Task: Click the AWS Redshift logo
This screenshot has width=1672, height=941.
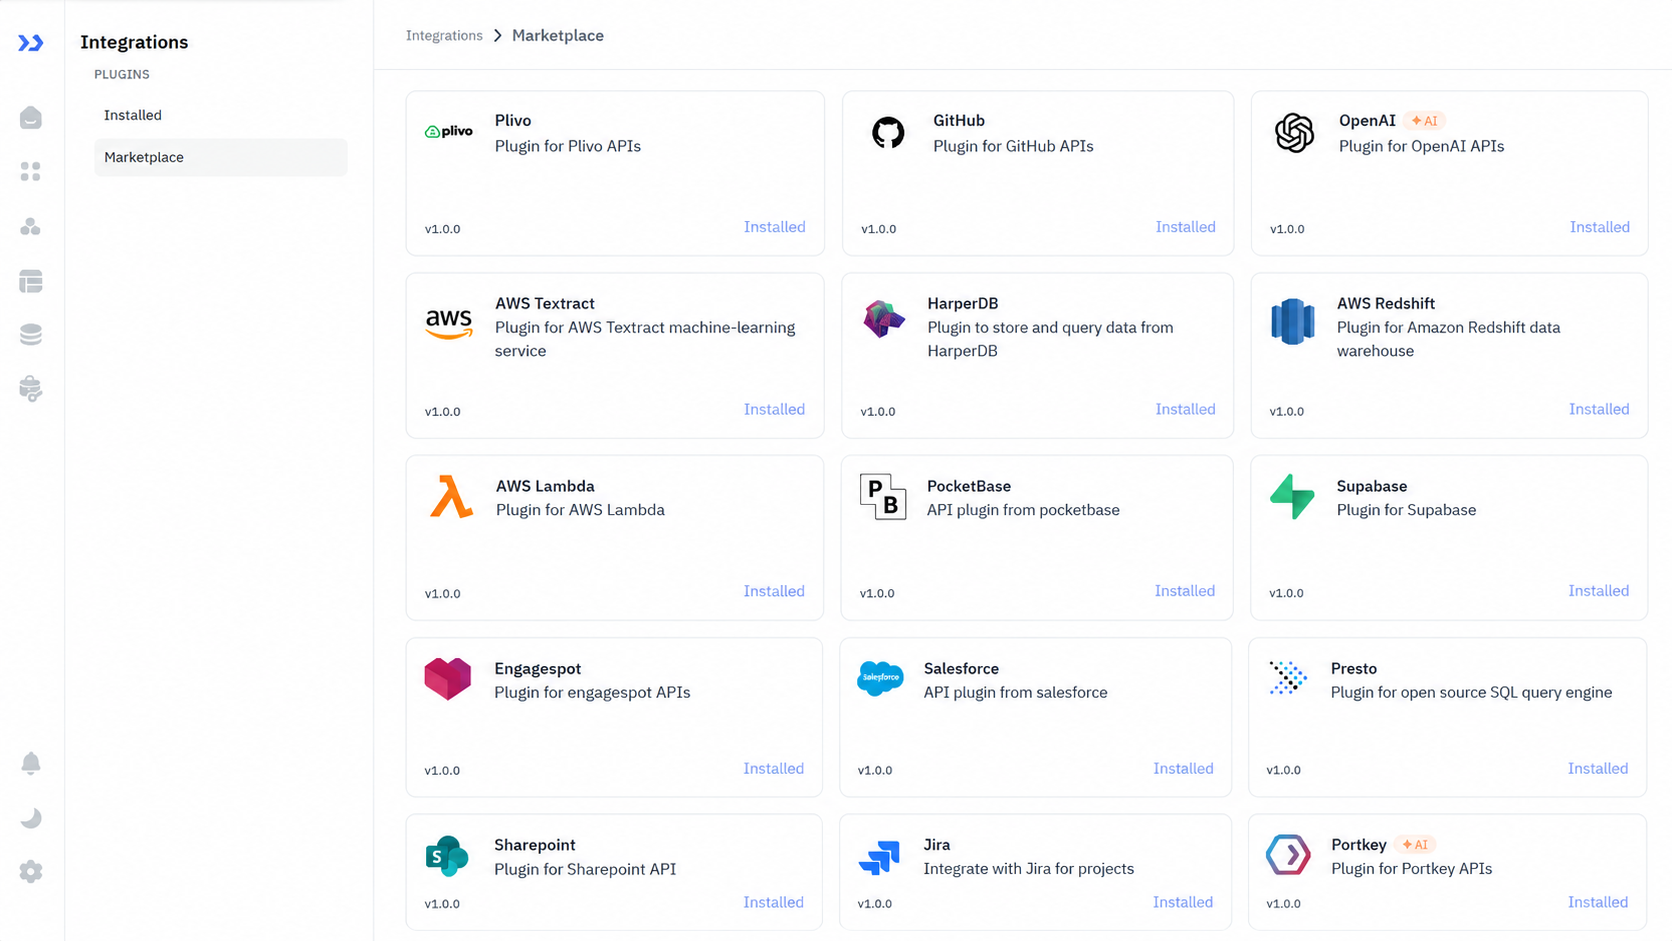Action: pyautogui.click(x=1292, y=321)
